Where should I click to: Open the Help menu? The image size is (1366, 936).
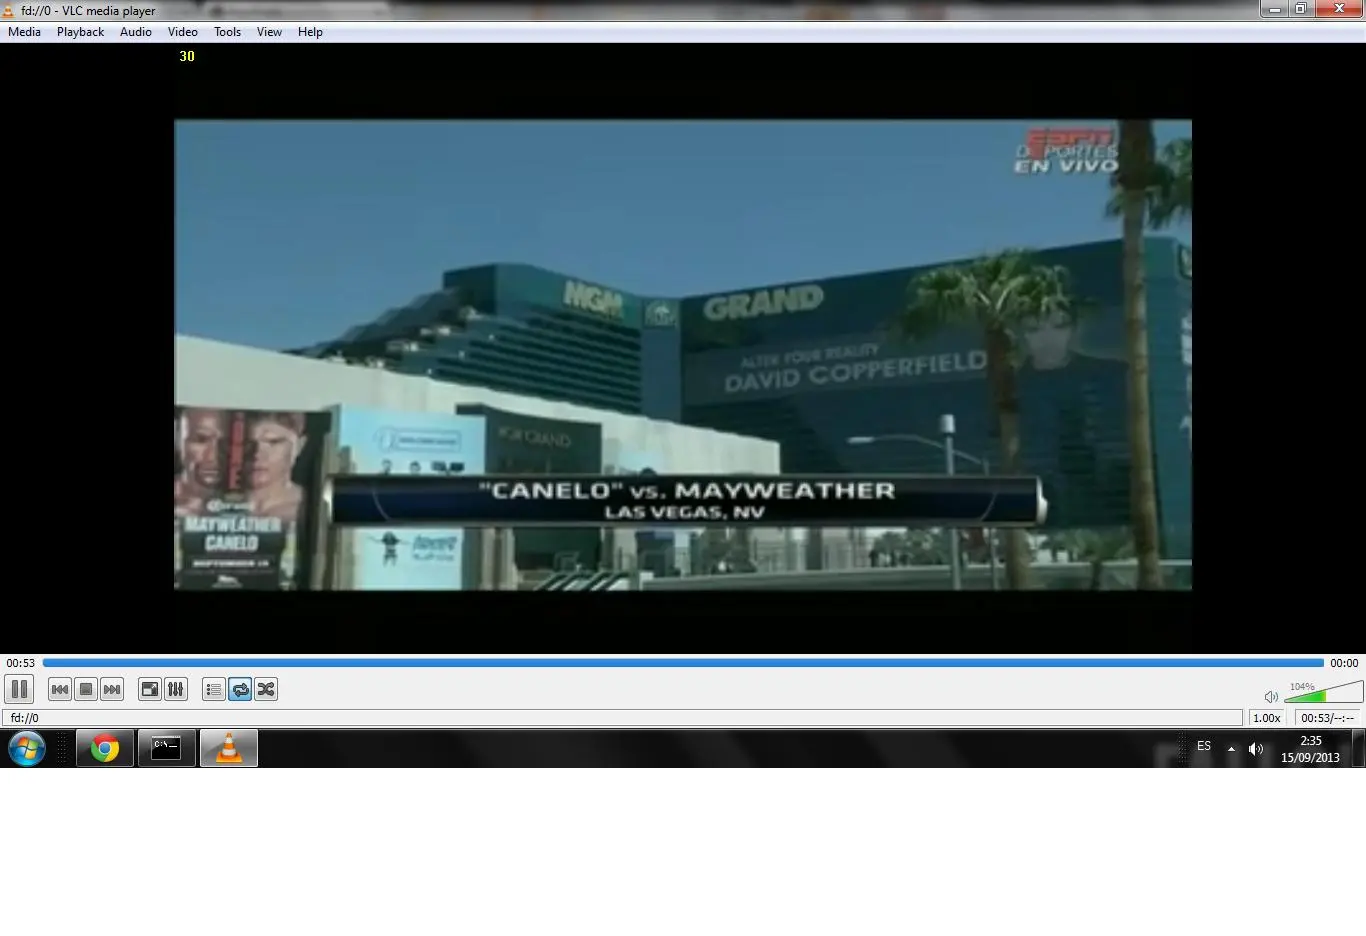coord(310,32)
